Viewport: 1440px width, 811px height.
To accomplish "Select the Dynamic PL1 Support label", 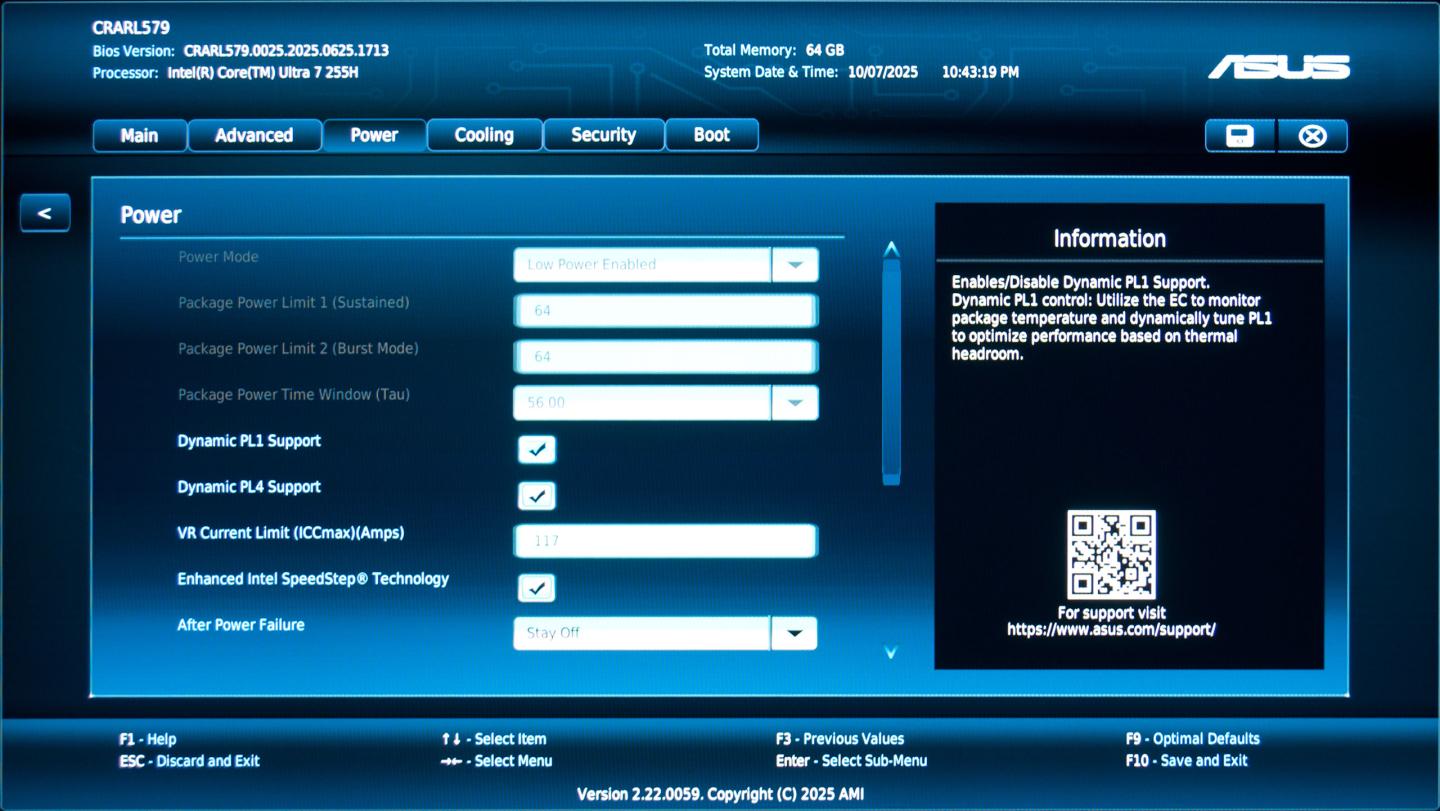I will pyautogui.click(x=249, y=441).
